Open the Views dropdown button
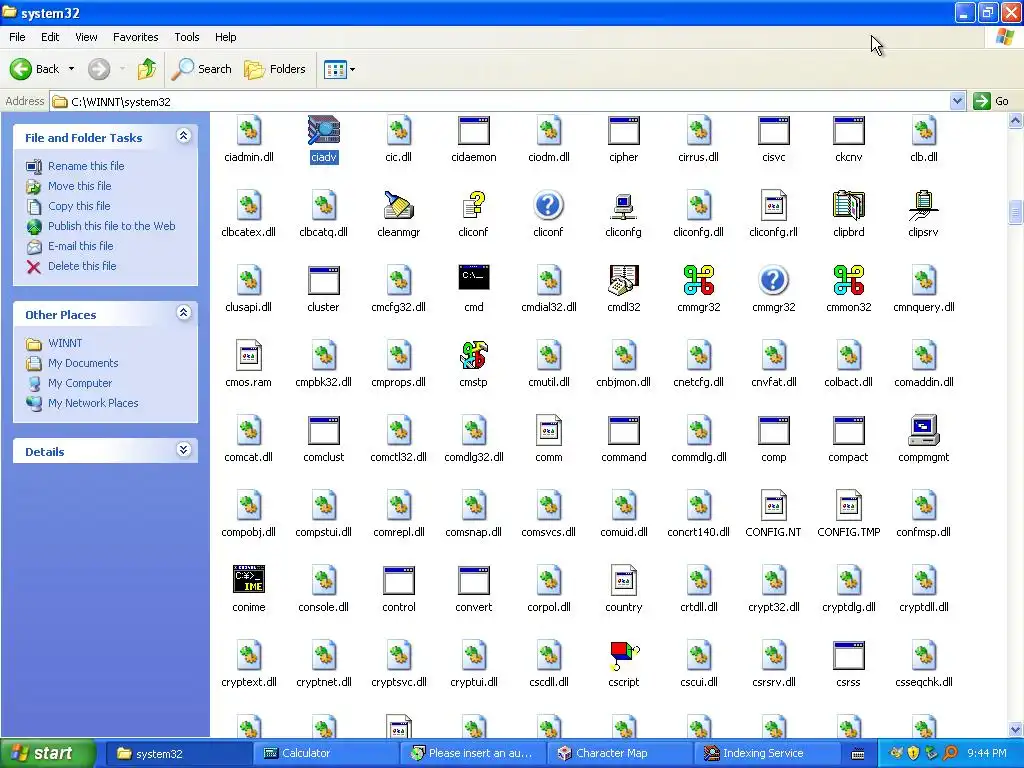 (340, 69)
